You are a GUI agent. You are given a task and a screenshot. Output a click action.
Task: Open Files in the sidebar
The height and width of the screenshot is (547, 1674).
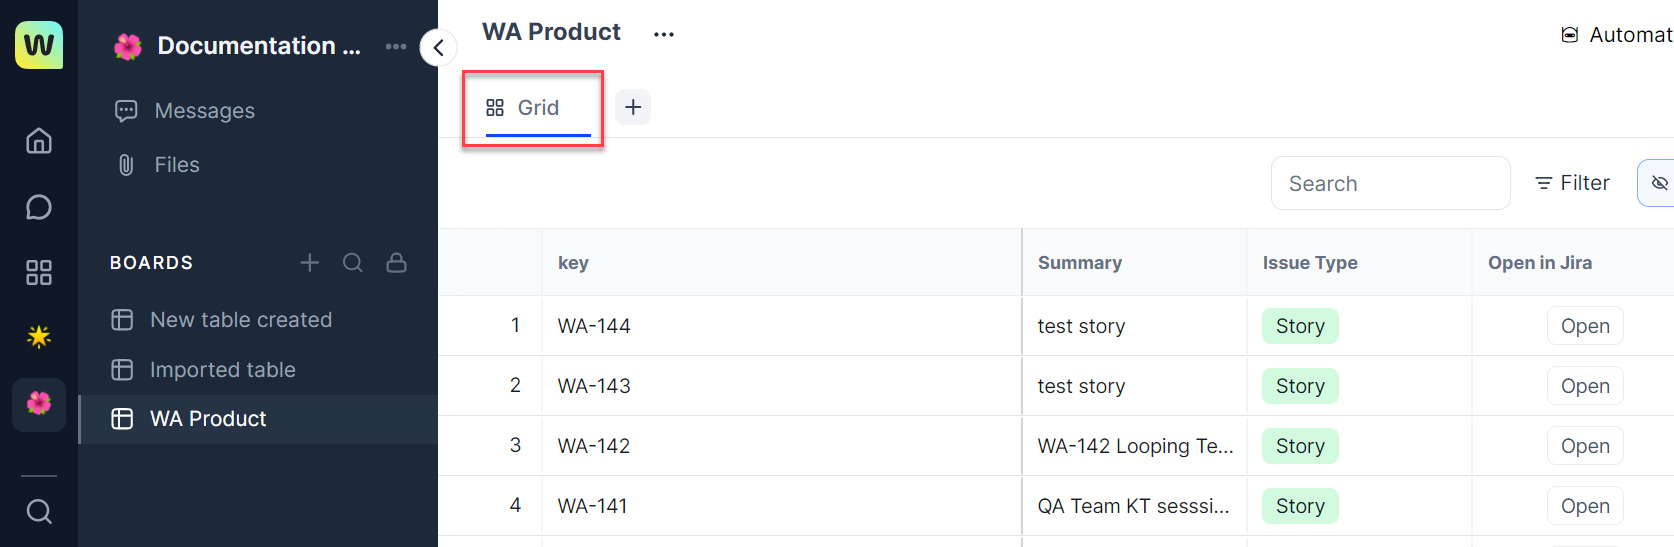click(176, 165)
